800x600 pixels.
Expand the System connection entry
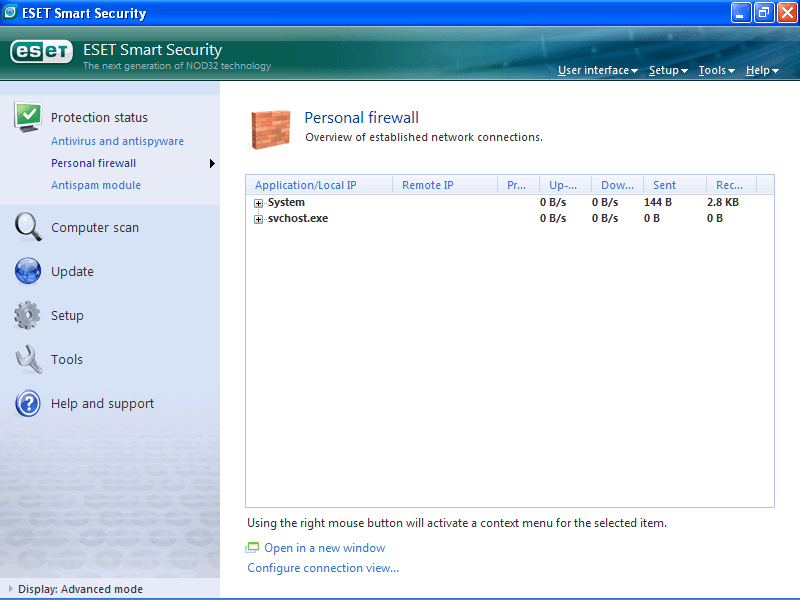click(258, 202)
